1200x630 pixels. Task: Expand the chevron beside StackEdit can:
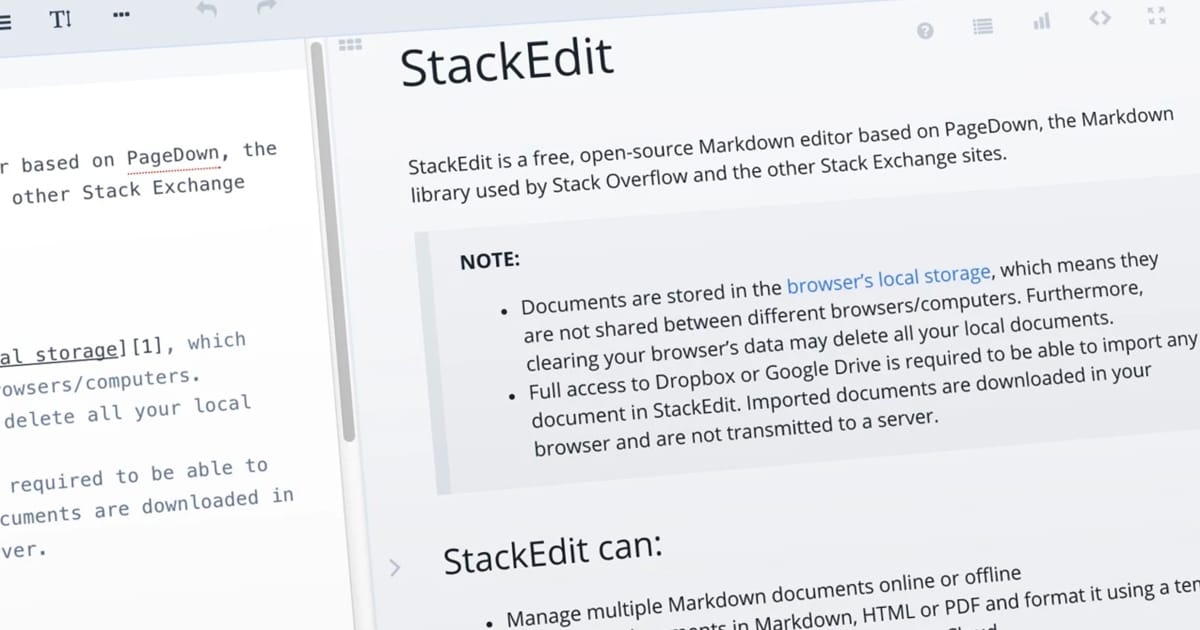click(x=394, y=568)
